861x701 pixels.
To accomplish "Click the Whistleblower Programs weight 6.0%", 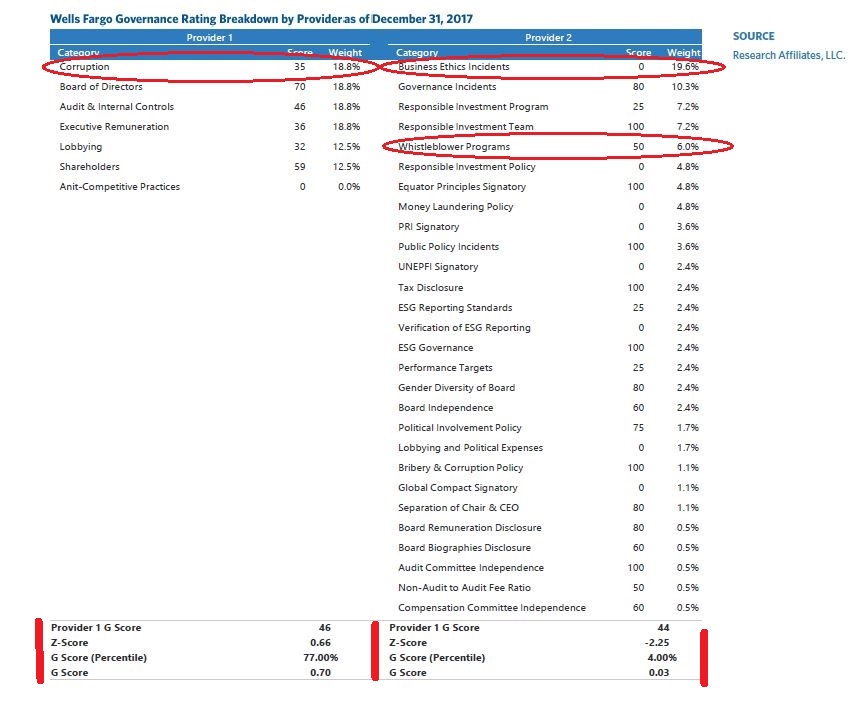I will pyautogui.click(x=687, y=147).
